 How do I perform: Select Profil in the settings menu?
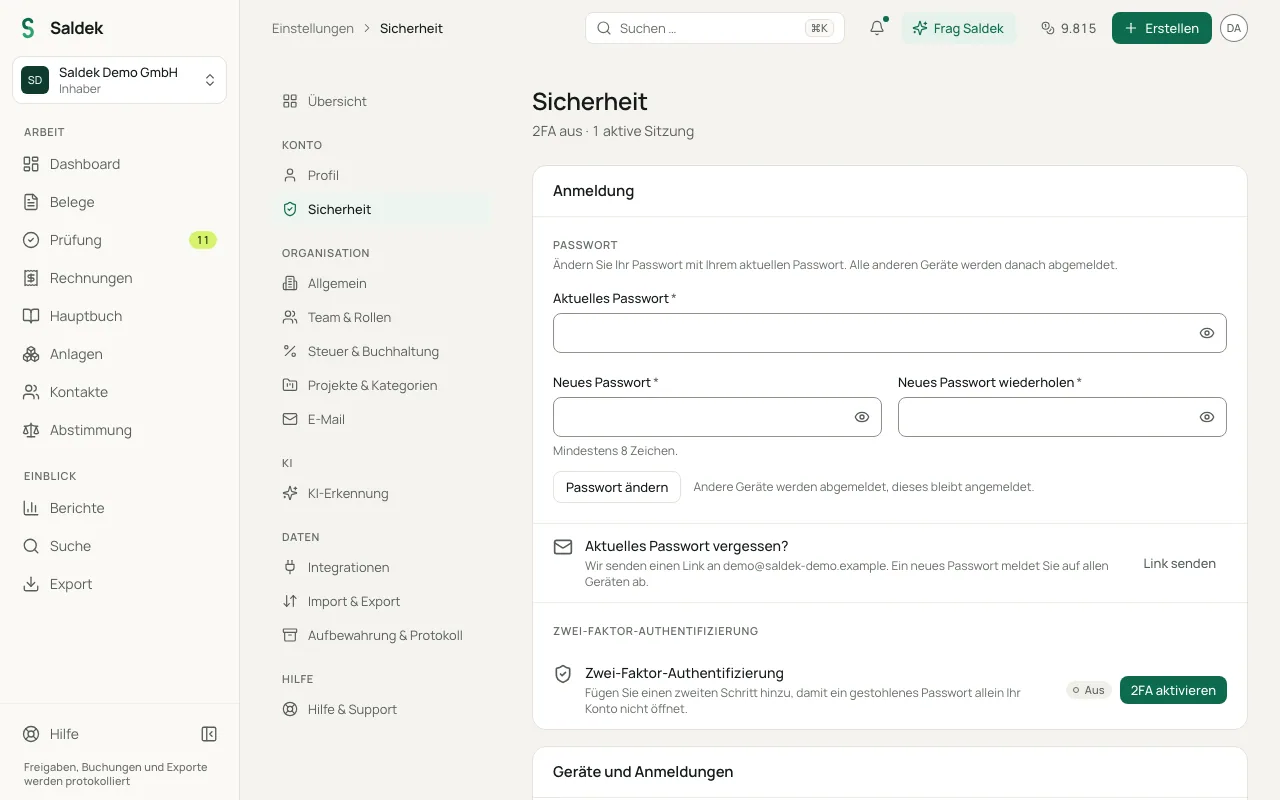[381, 175]
